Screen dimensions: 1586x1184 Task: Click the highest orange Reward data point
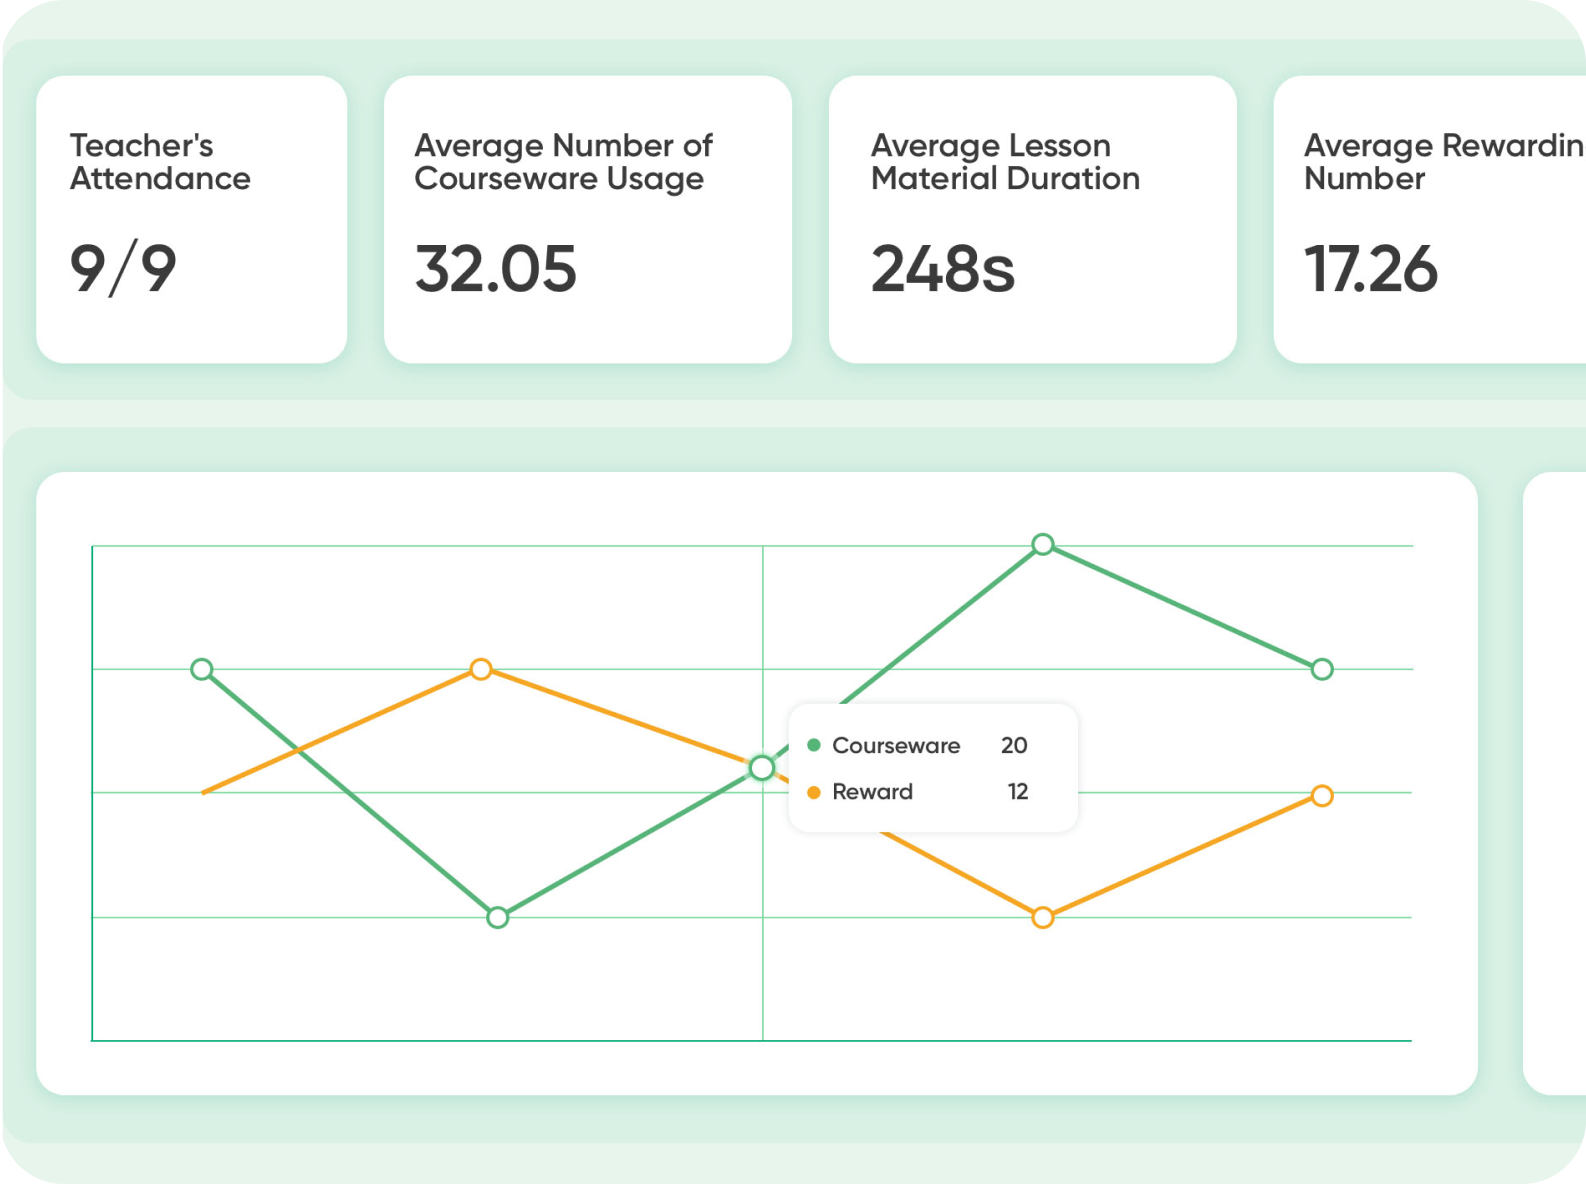(481, 669)
